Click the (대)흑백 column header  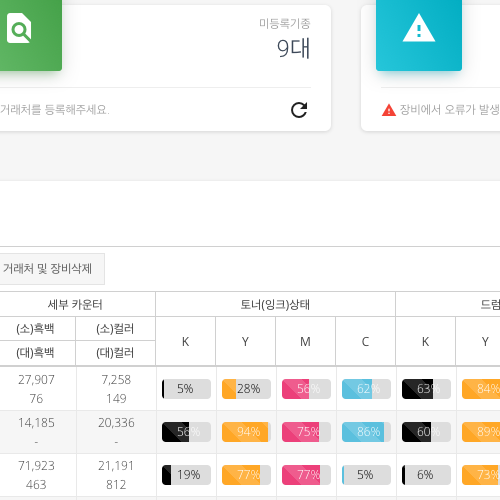35,353
